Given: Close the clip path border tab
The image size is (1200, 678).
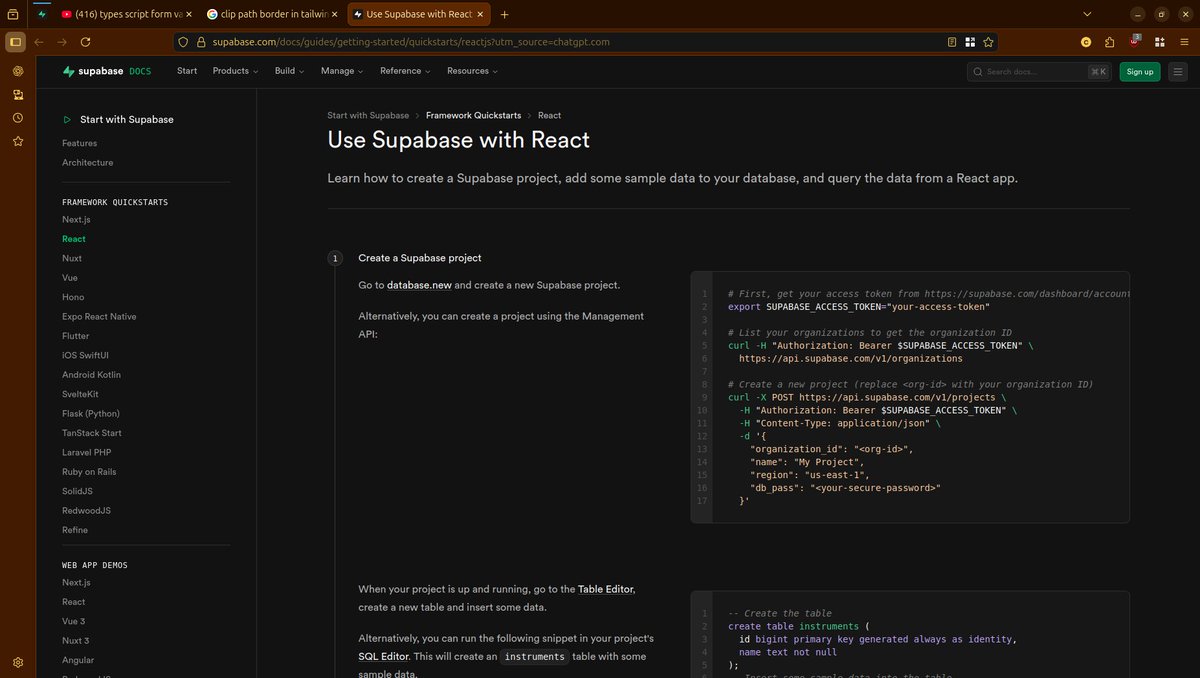Looking at the screenshot, I should (334, 14).
